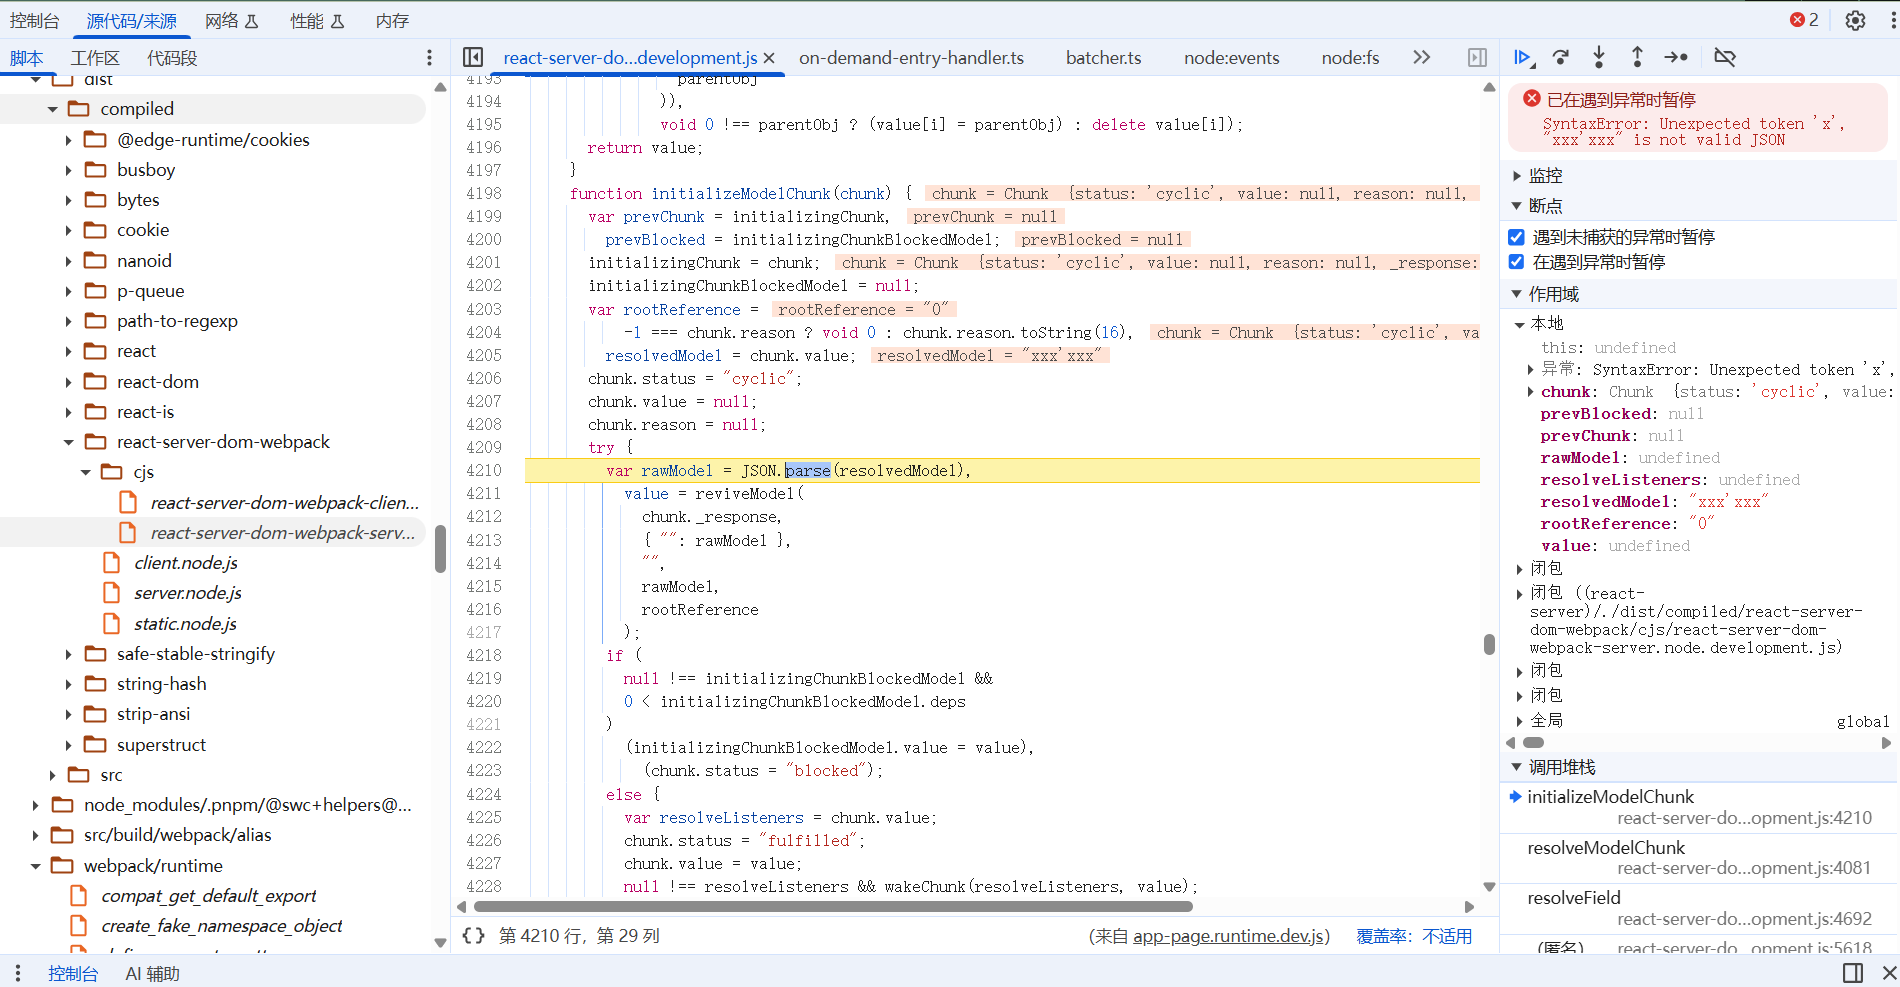Screen dimensions: 1900x987
Task: Click the step into function icon
Action: click(x=1599, y=58)
